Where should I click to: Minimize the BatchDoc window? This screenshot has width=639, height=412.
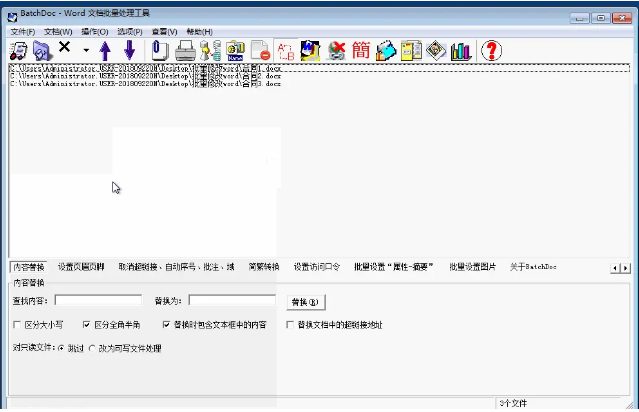tap(580, 18)
